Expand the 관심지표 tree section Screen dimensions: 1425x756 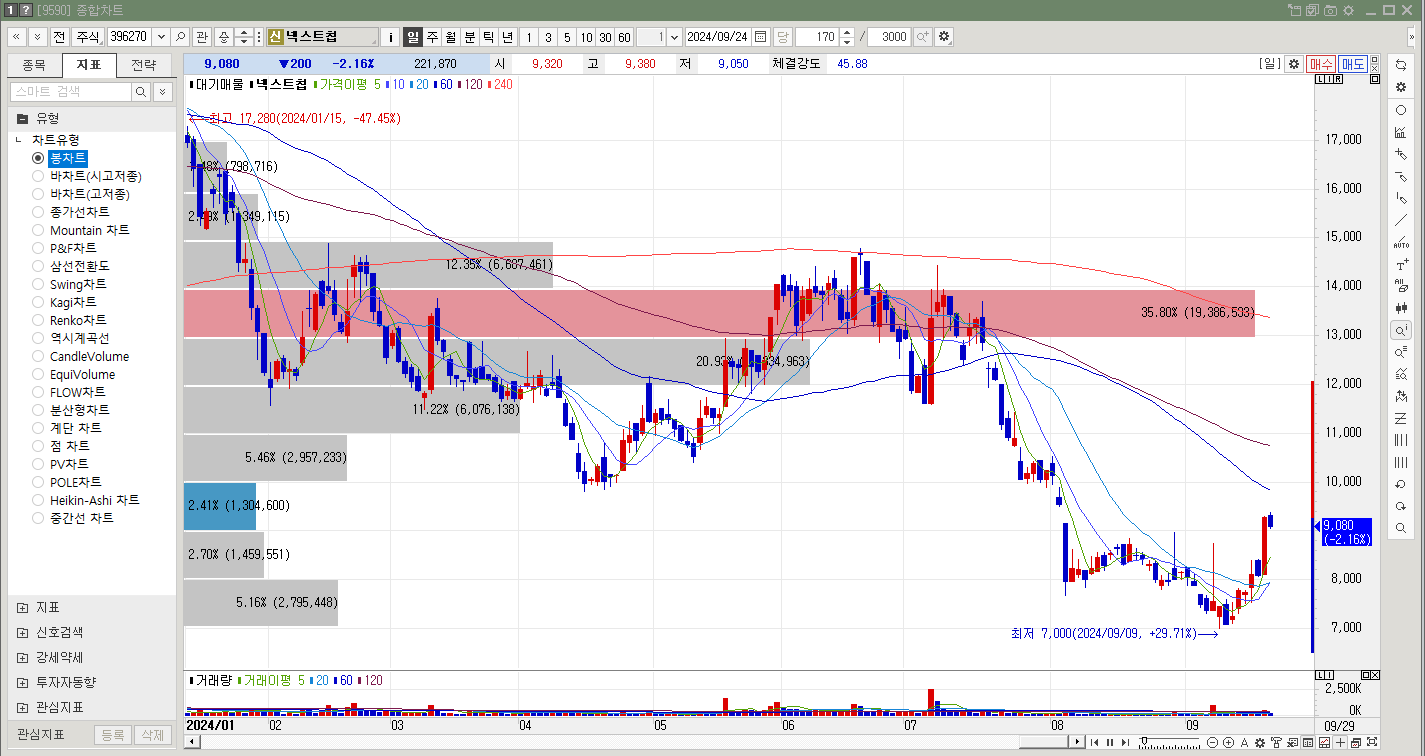23,707
